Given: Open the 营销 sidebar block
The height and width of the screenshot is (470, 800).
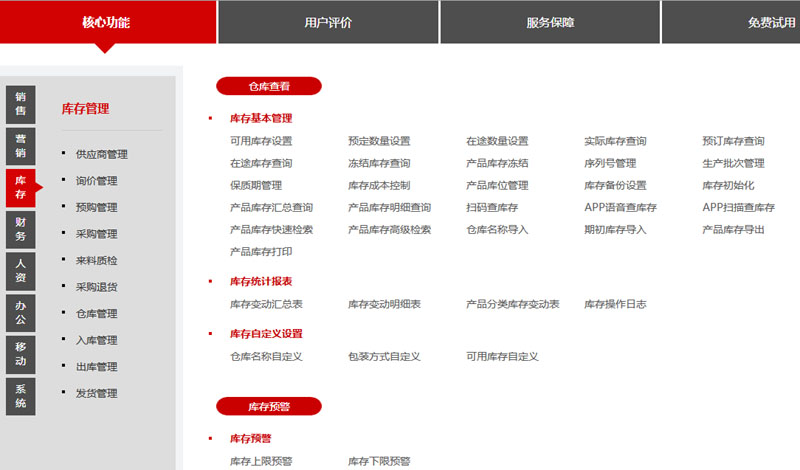Looking at the screenshot, I should click(20, 146).
